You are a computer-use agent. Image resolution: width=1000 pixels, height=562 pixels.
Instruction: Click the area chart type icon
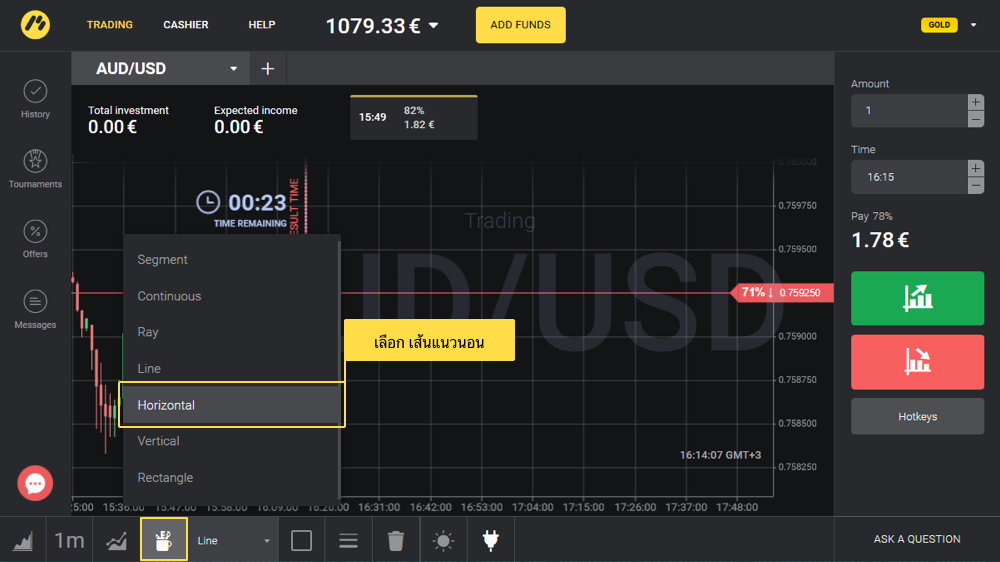pos(22,540)
